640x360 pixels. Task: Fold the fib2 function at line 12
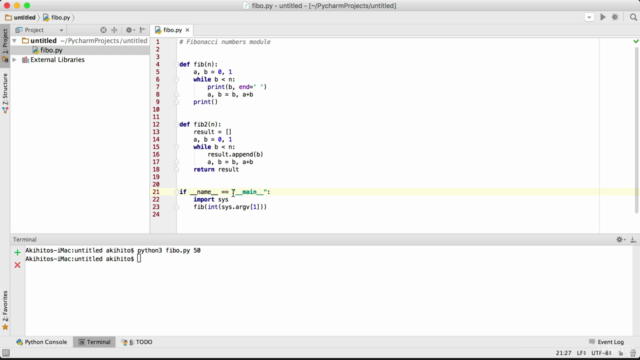click(x=177, y=124)
